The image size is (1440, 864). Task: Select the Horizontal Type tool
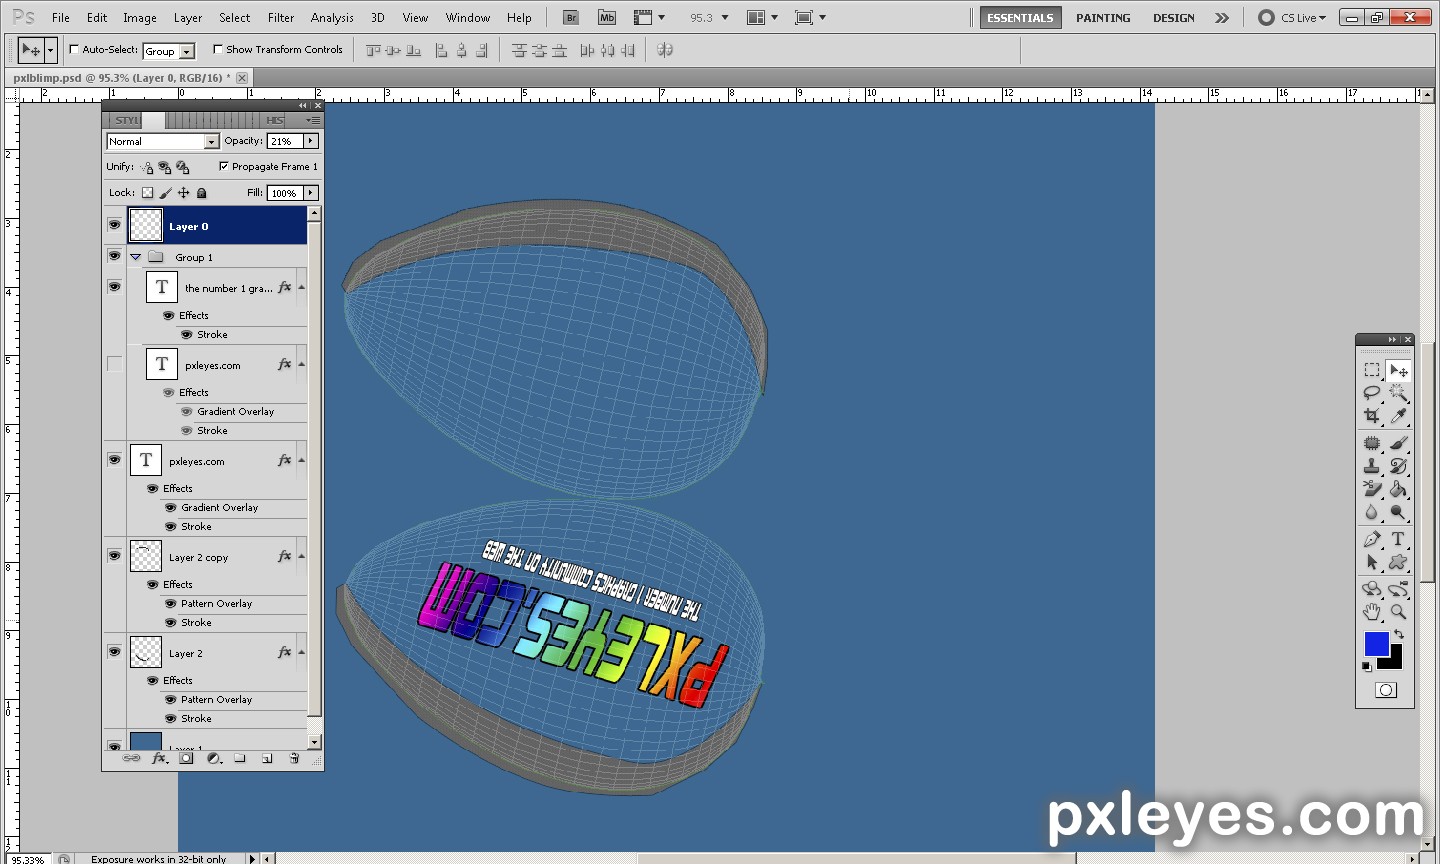(1398, 539)
